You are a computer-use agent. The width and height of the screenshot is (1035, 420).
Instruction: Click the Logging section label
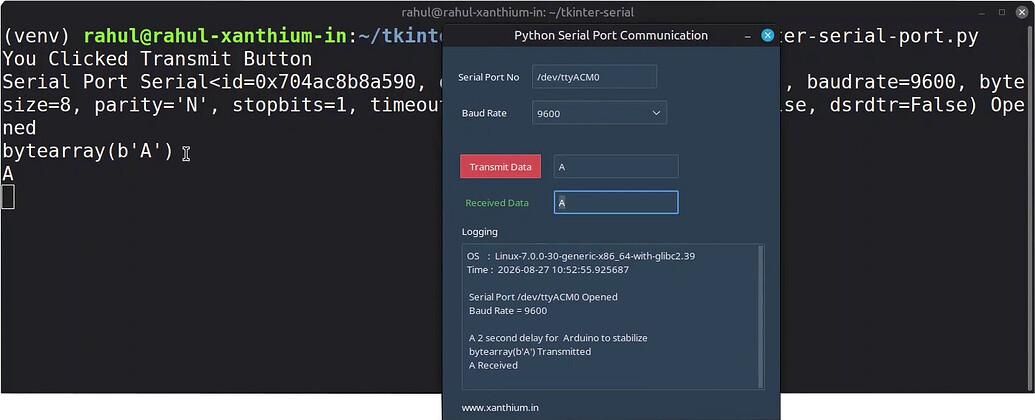point(480,232)
